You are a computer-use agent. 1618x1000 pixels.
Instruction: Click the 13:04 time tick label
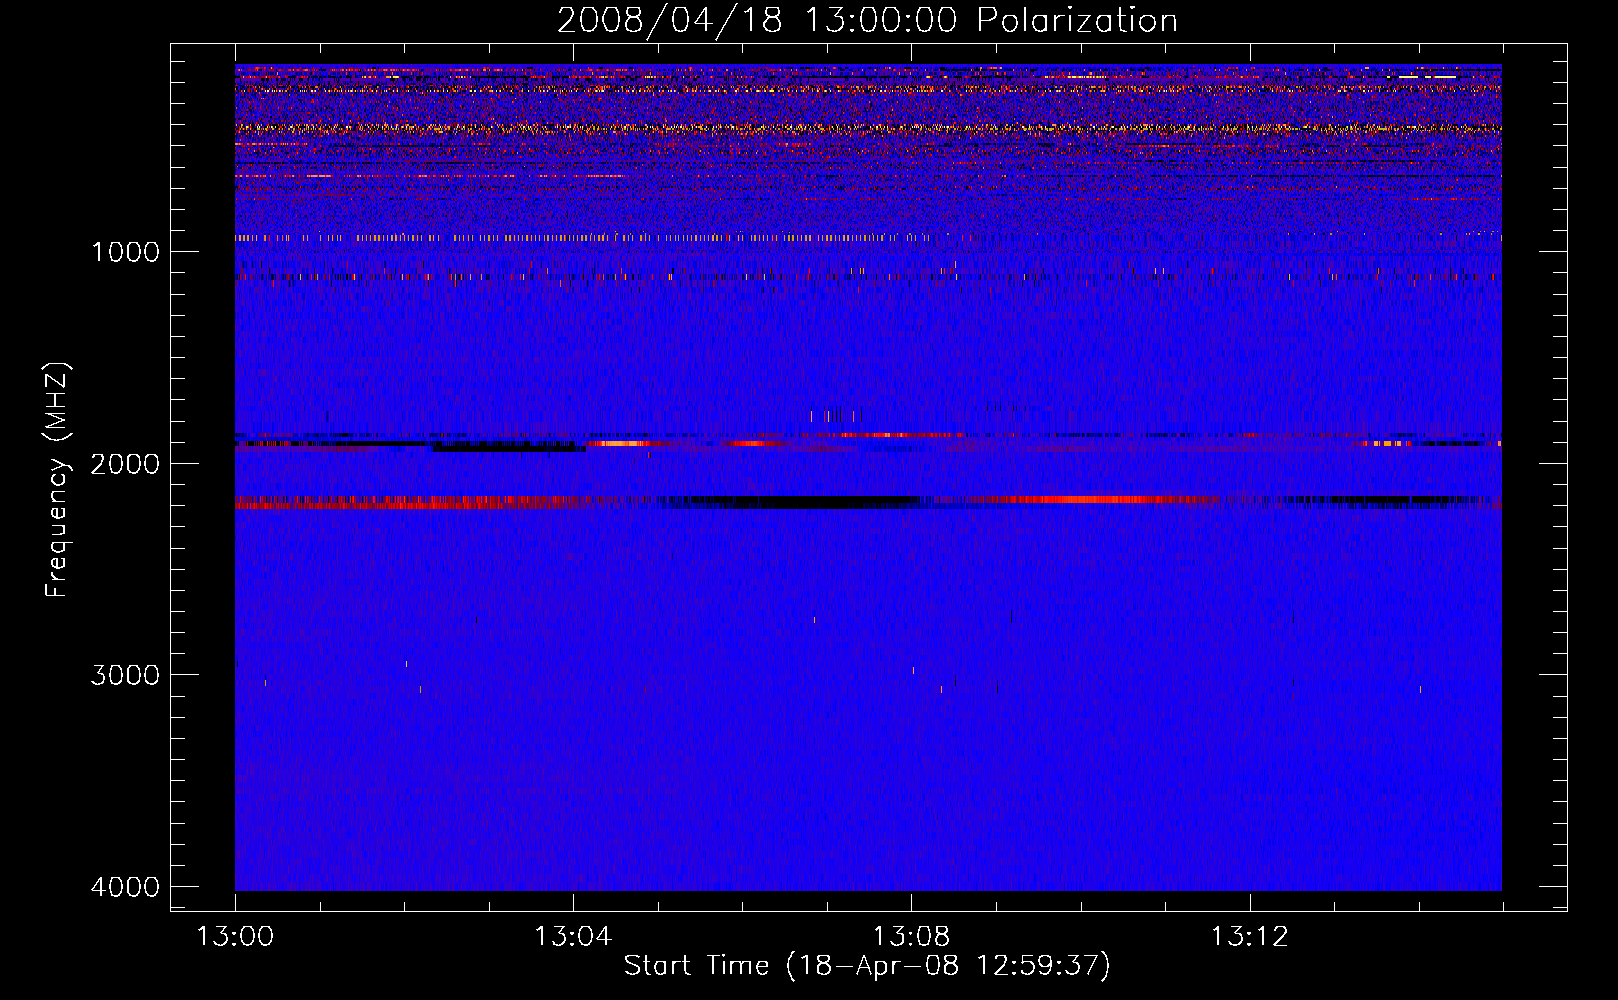pyautogui.click(x=573, y=937)
